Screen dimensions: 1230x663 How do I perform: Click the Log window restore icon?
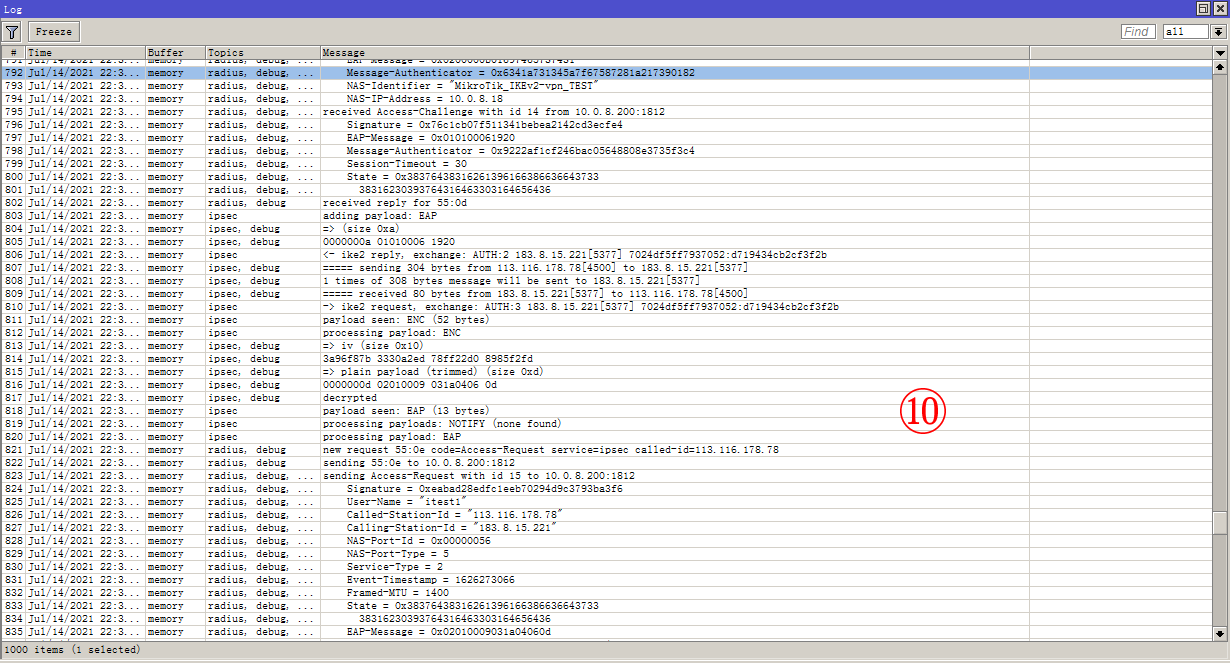point(1202,9)
